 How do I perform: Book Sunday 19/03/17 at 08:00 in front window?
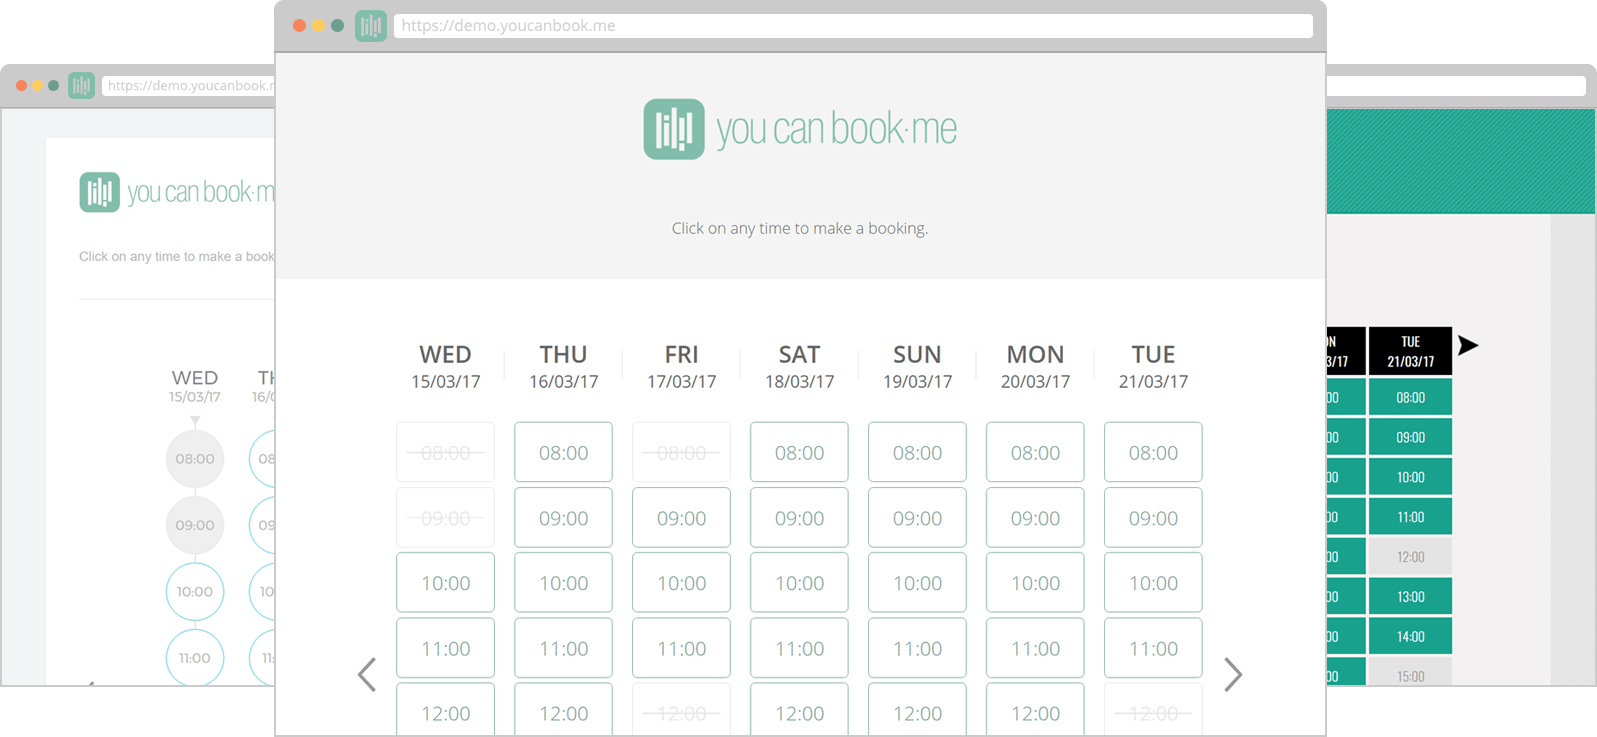[x=918, y=452]
